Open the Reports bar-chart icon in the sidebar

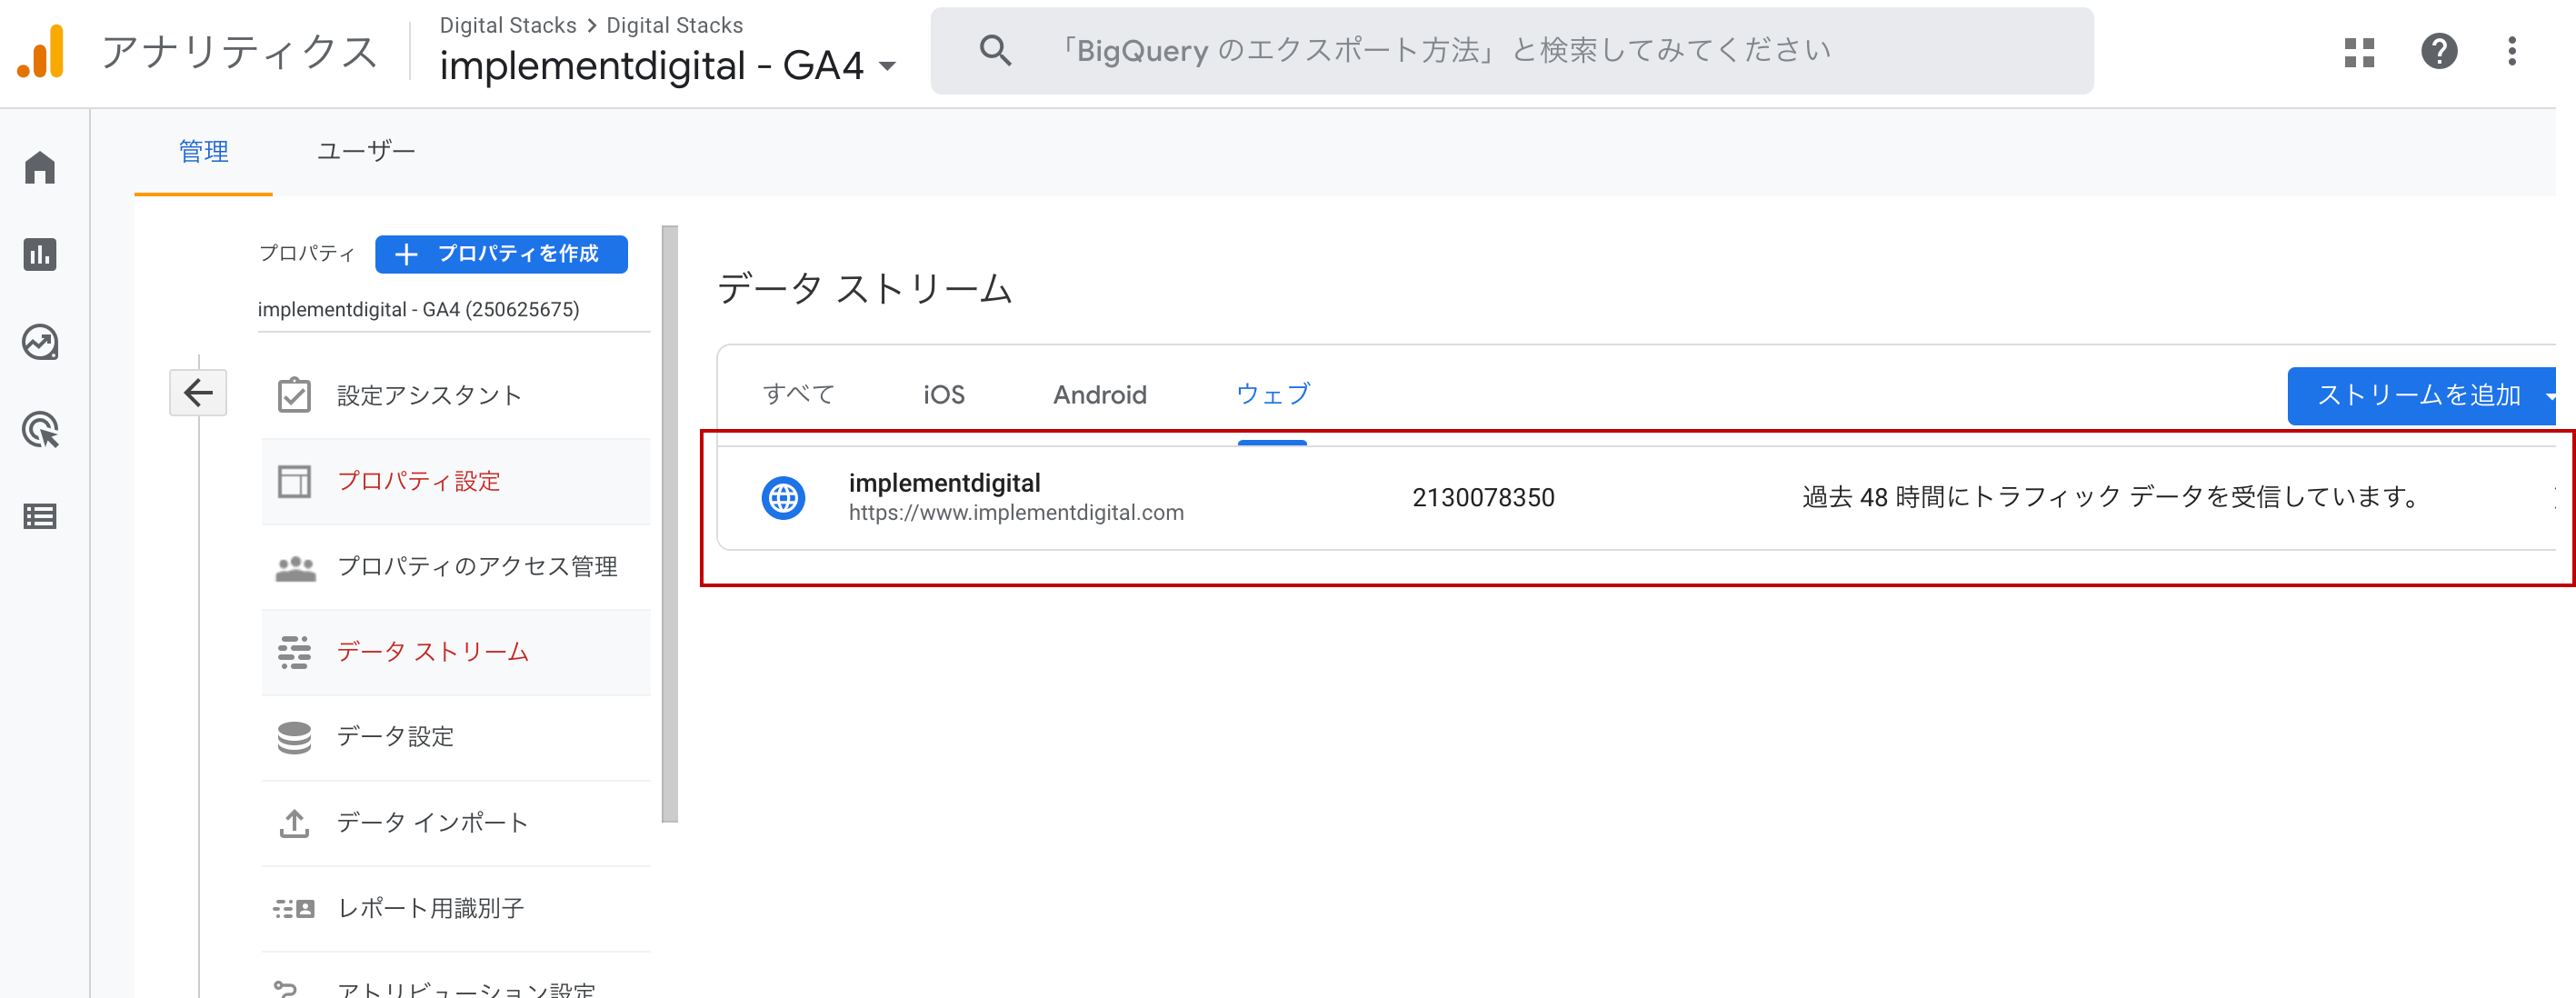[40, 254]
